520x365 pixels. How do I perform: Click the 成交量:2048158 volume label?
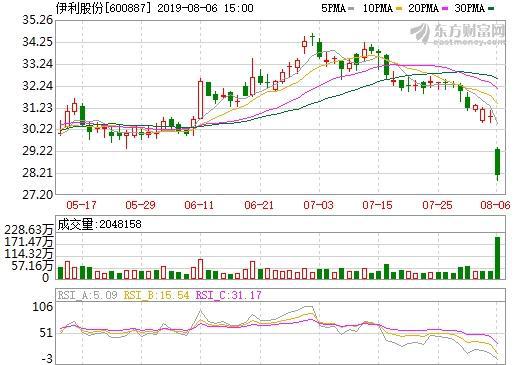pos(99,224)
